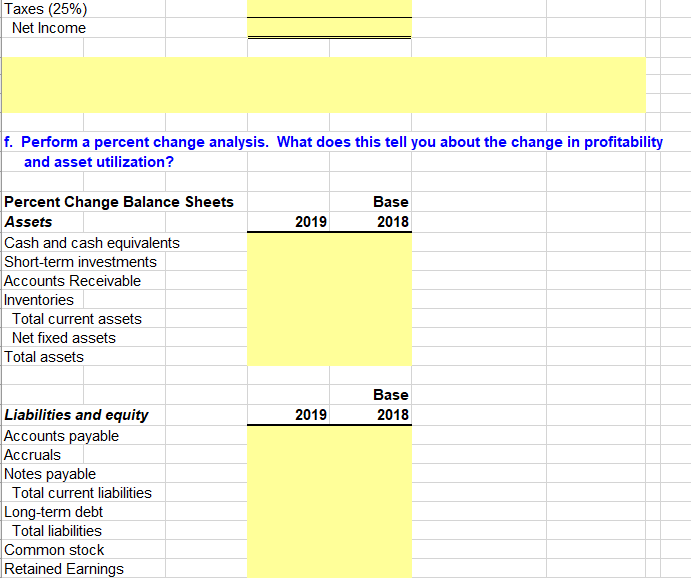
Task: Select 'Total current liabilities' row label
Action: coord(82,493)
